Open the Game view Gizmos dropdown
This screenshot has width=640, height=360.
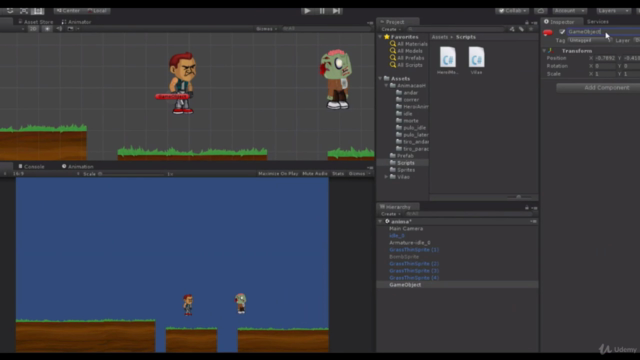pos(359,174)
